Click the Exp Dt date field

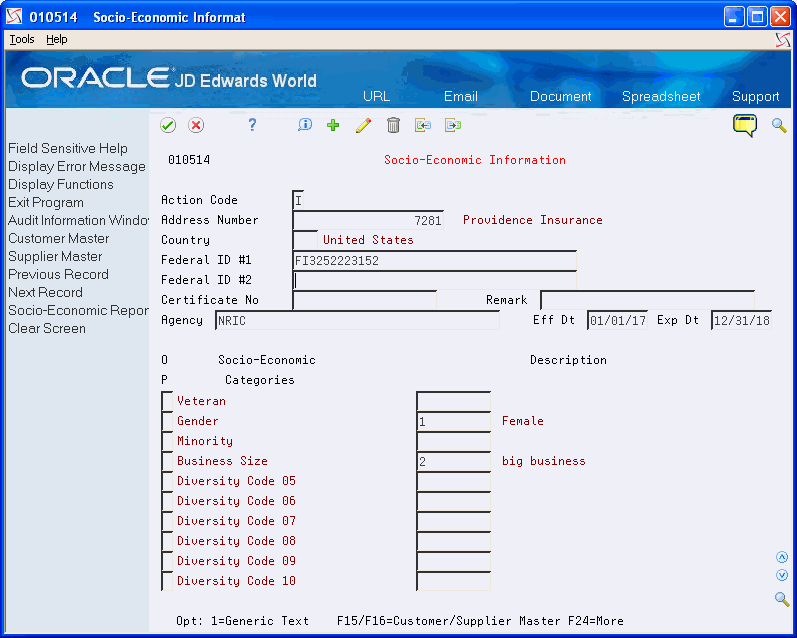pyautogui.click(x=741, y=320)
